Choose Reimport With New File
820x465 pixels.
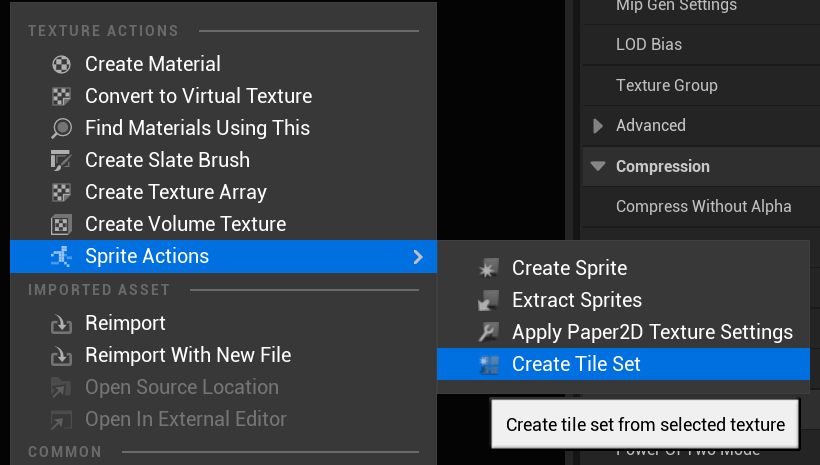point(188,355)
